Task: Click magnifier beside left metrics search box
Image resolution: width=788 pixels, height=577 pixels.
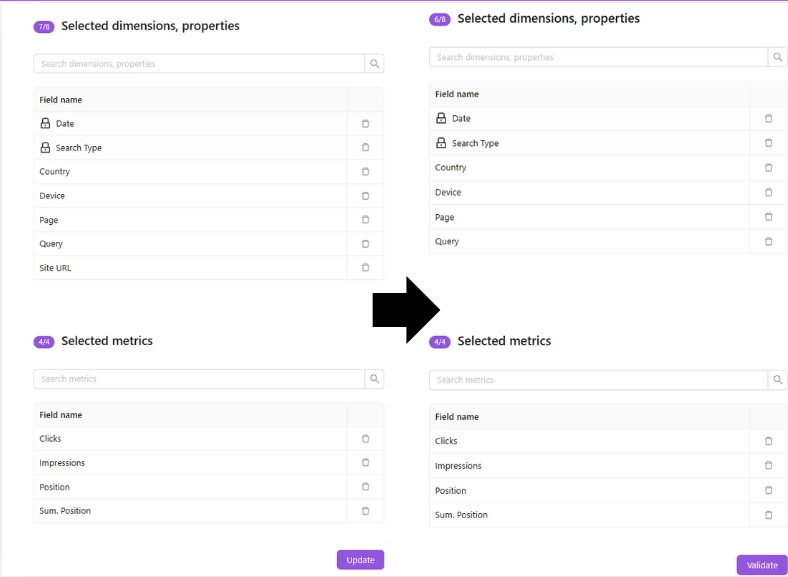Action: (x=374, y=379)
